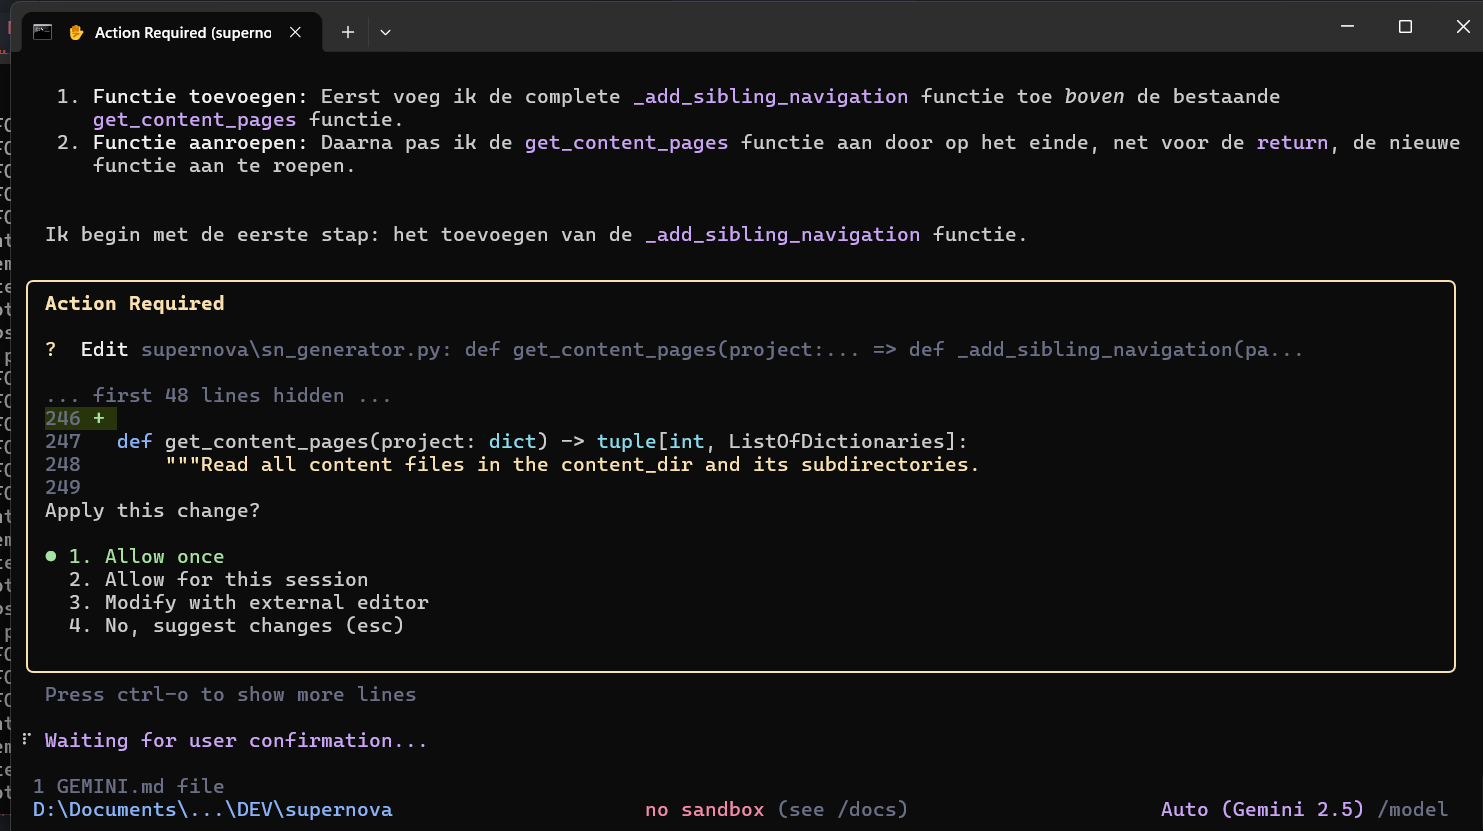The image size is (1483, 831).
Task: Close the Action Required tab
Action: click(295, 32)
